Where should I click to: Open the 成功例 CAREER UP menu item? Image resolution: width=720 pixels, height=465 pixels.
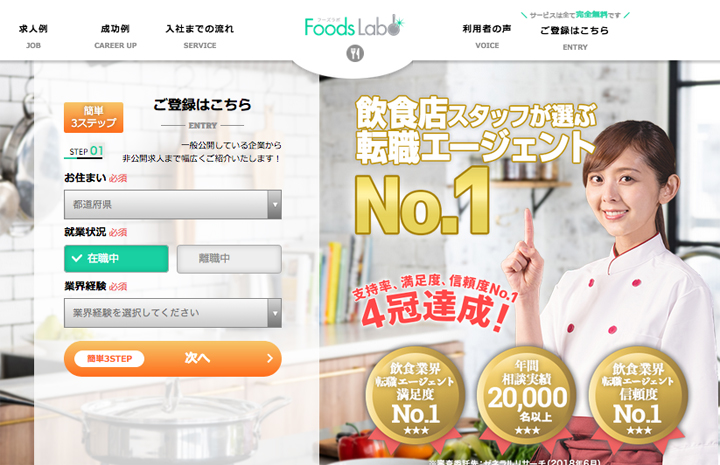115,36
